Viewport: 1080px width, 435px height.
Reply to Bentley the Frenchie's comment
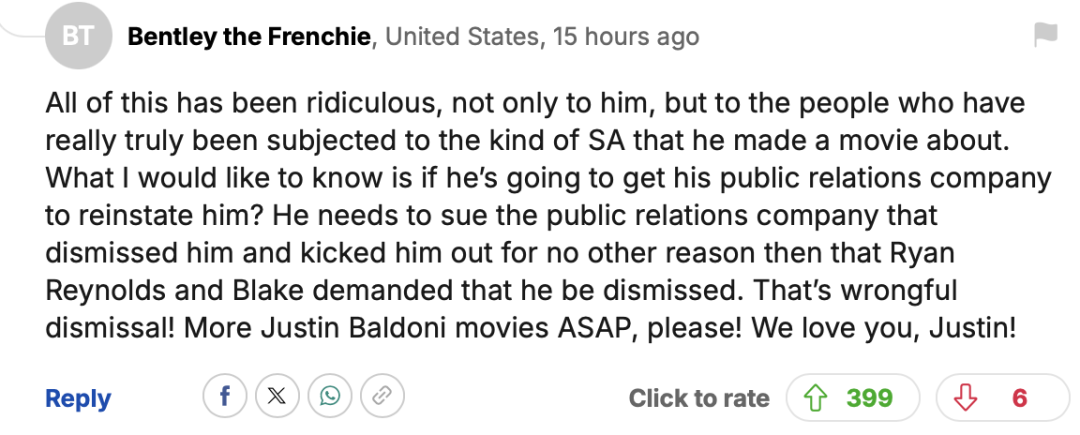[78, 398]
